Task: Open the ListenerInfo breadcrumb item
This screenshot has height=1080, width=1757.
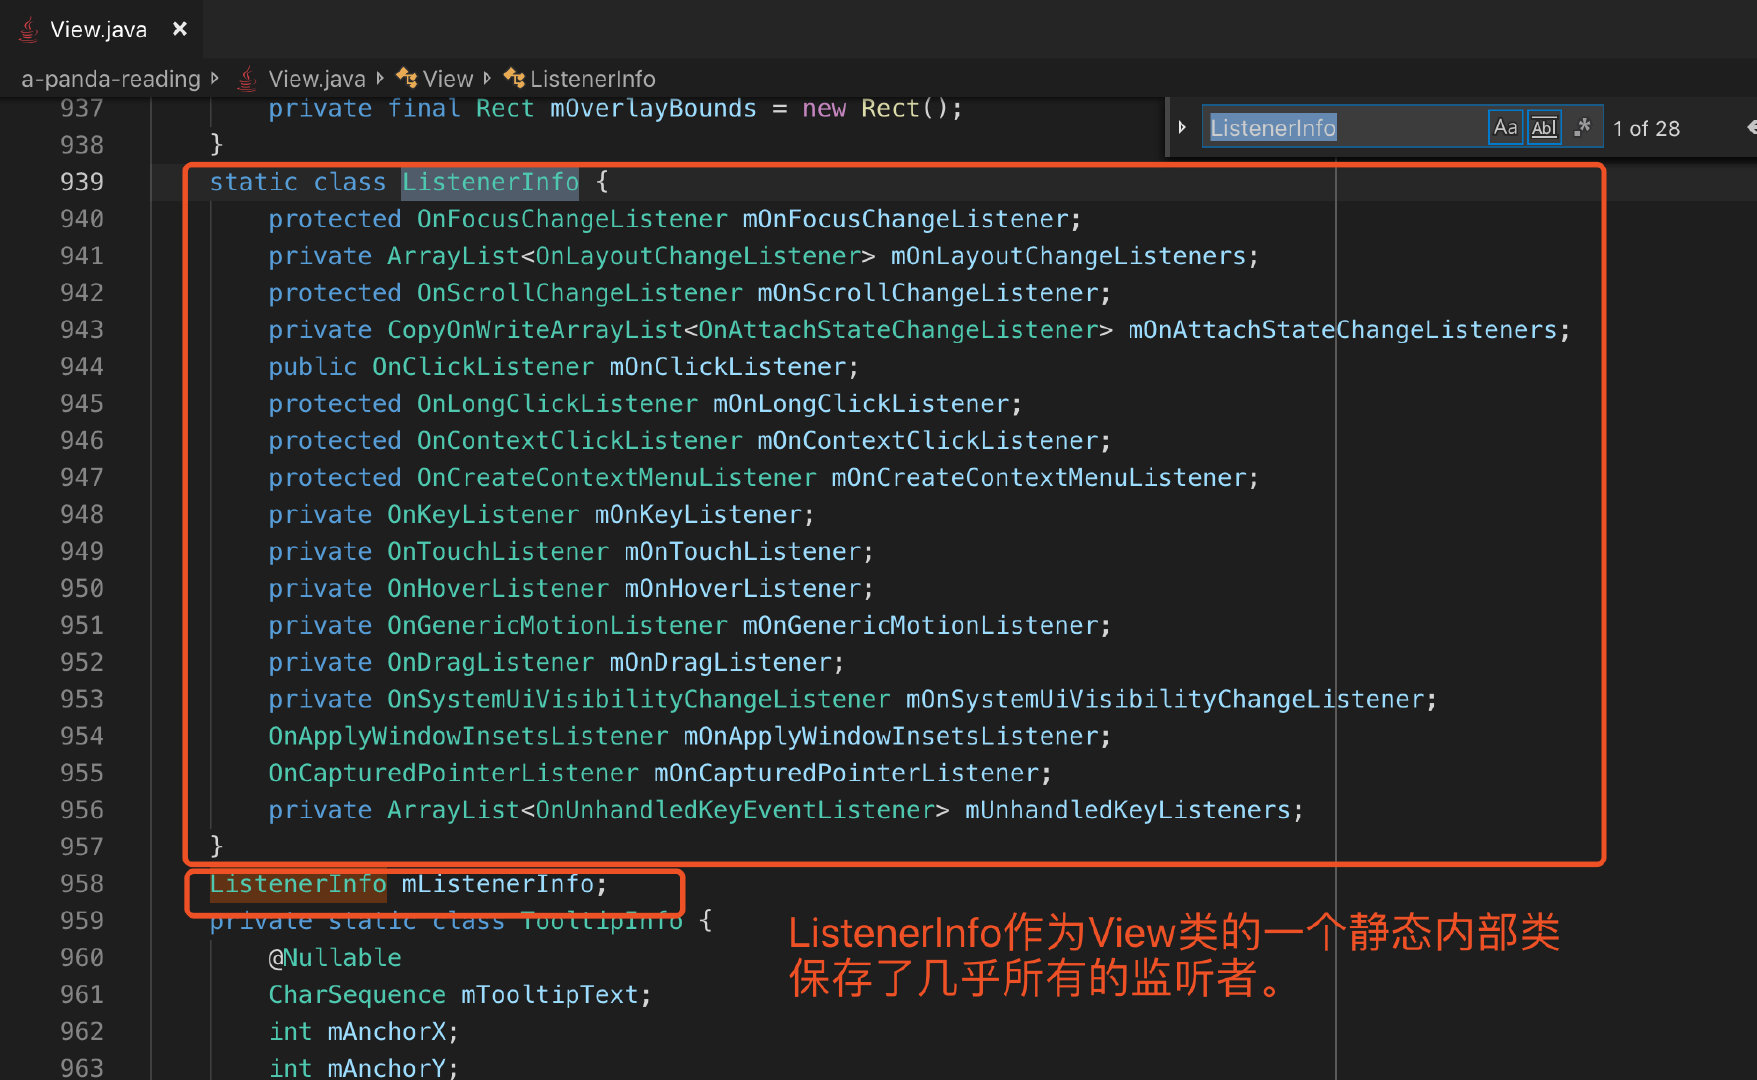Action: point(593,79)
